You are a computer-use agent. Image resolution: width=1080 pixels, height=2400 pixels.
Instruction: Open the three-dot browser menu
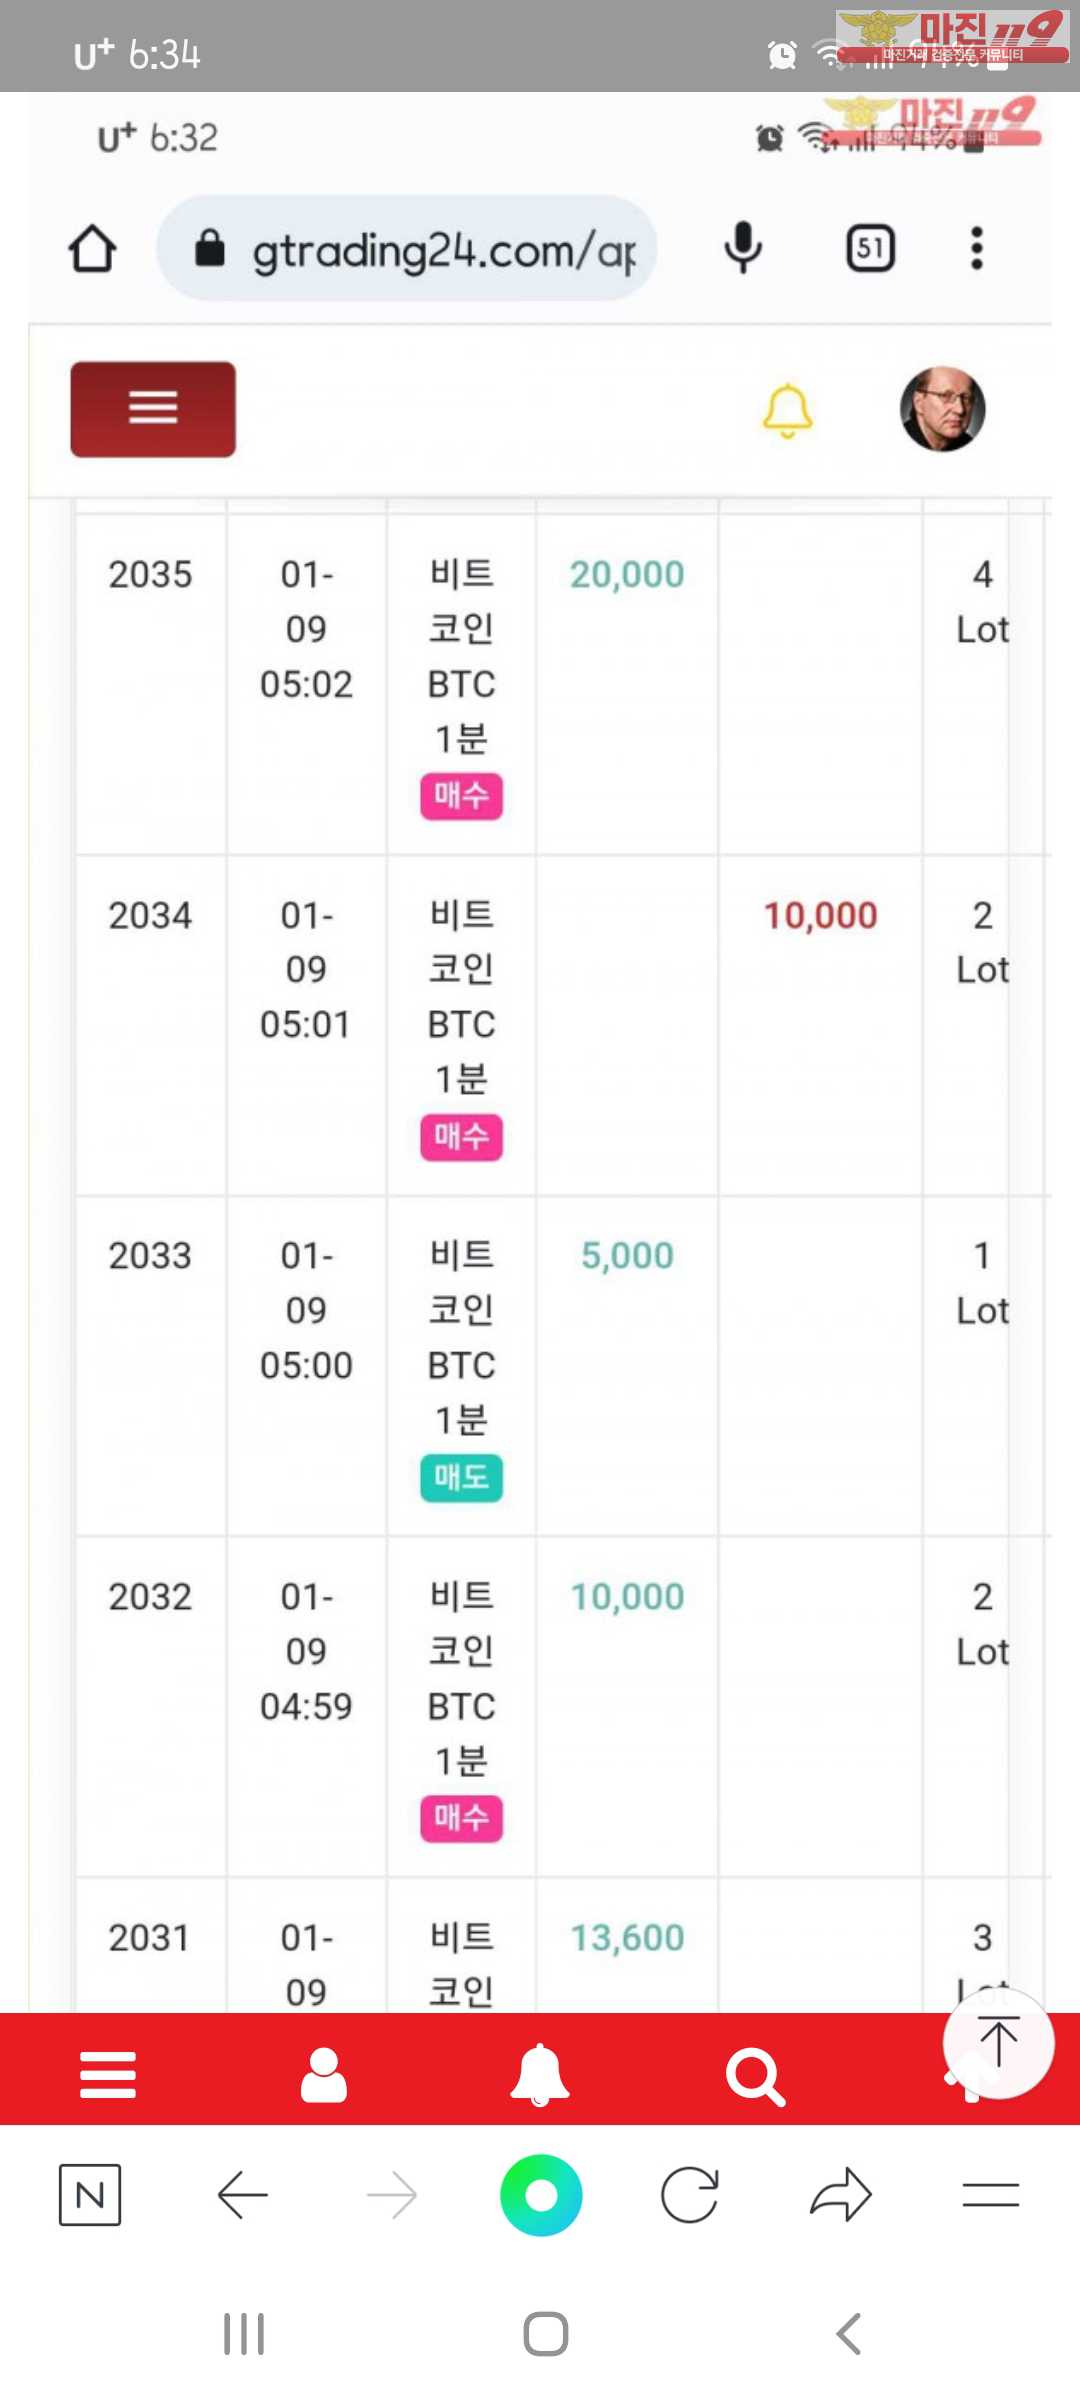(x=976, y=248)
